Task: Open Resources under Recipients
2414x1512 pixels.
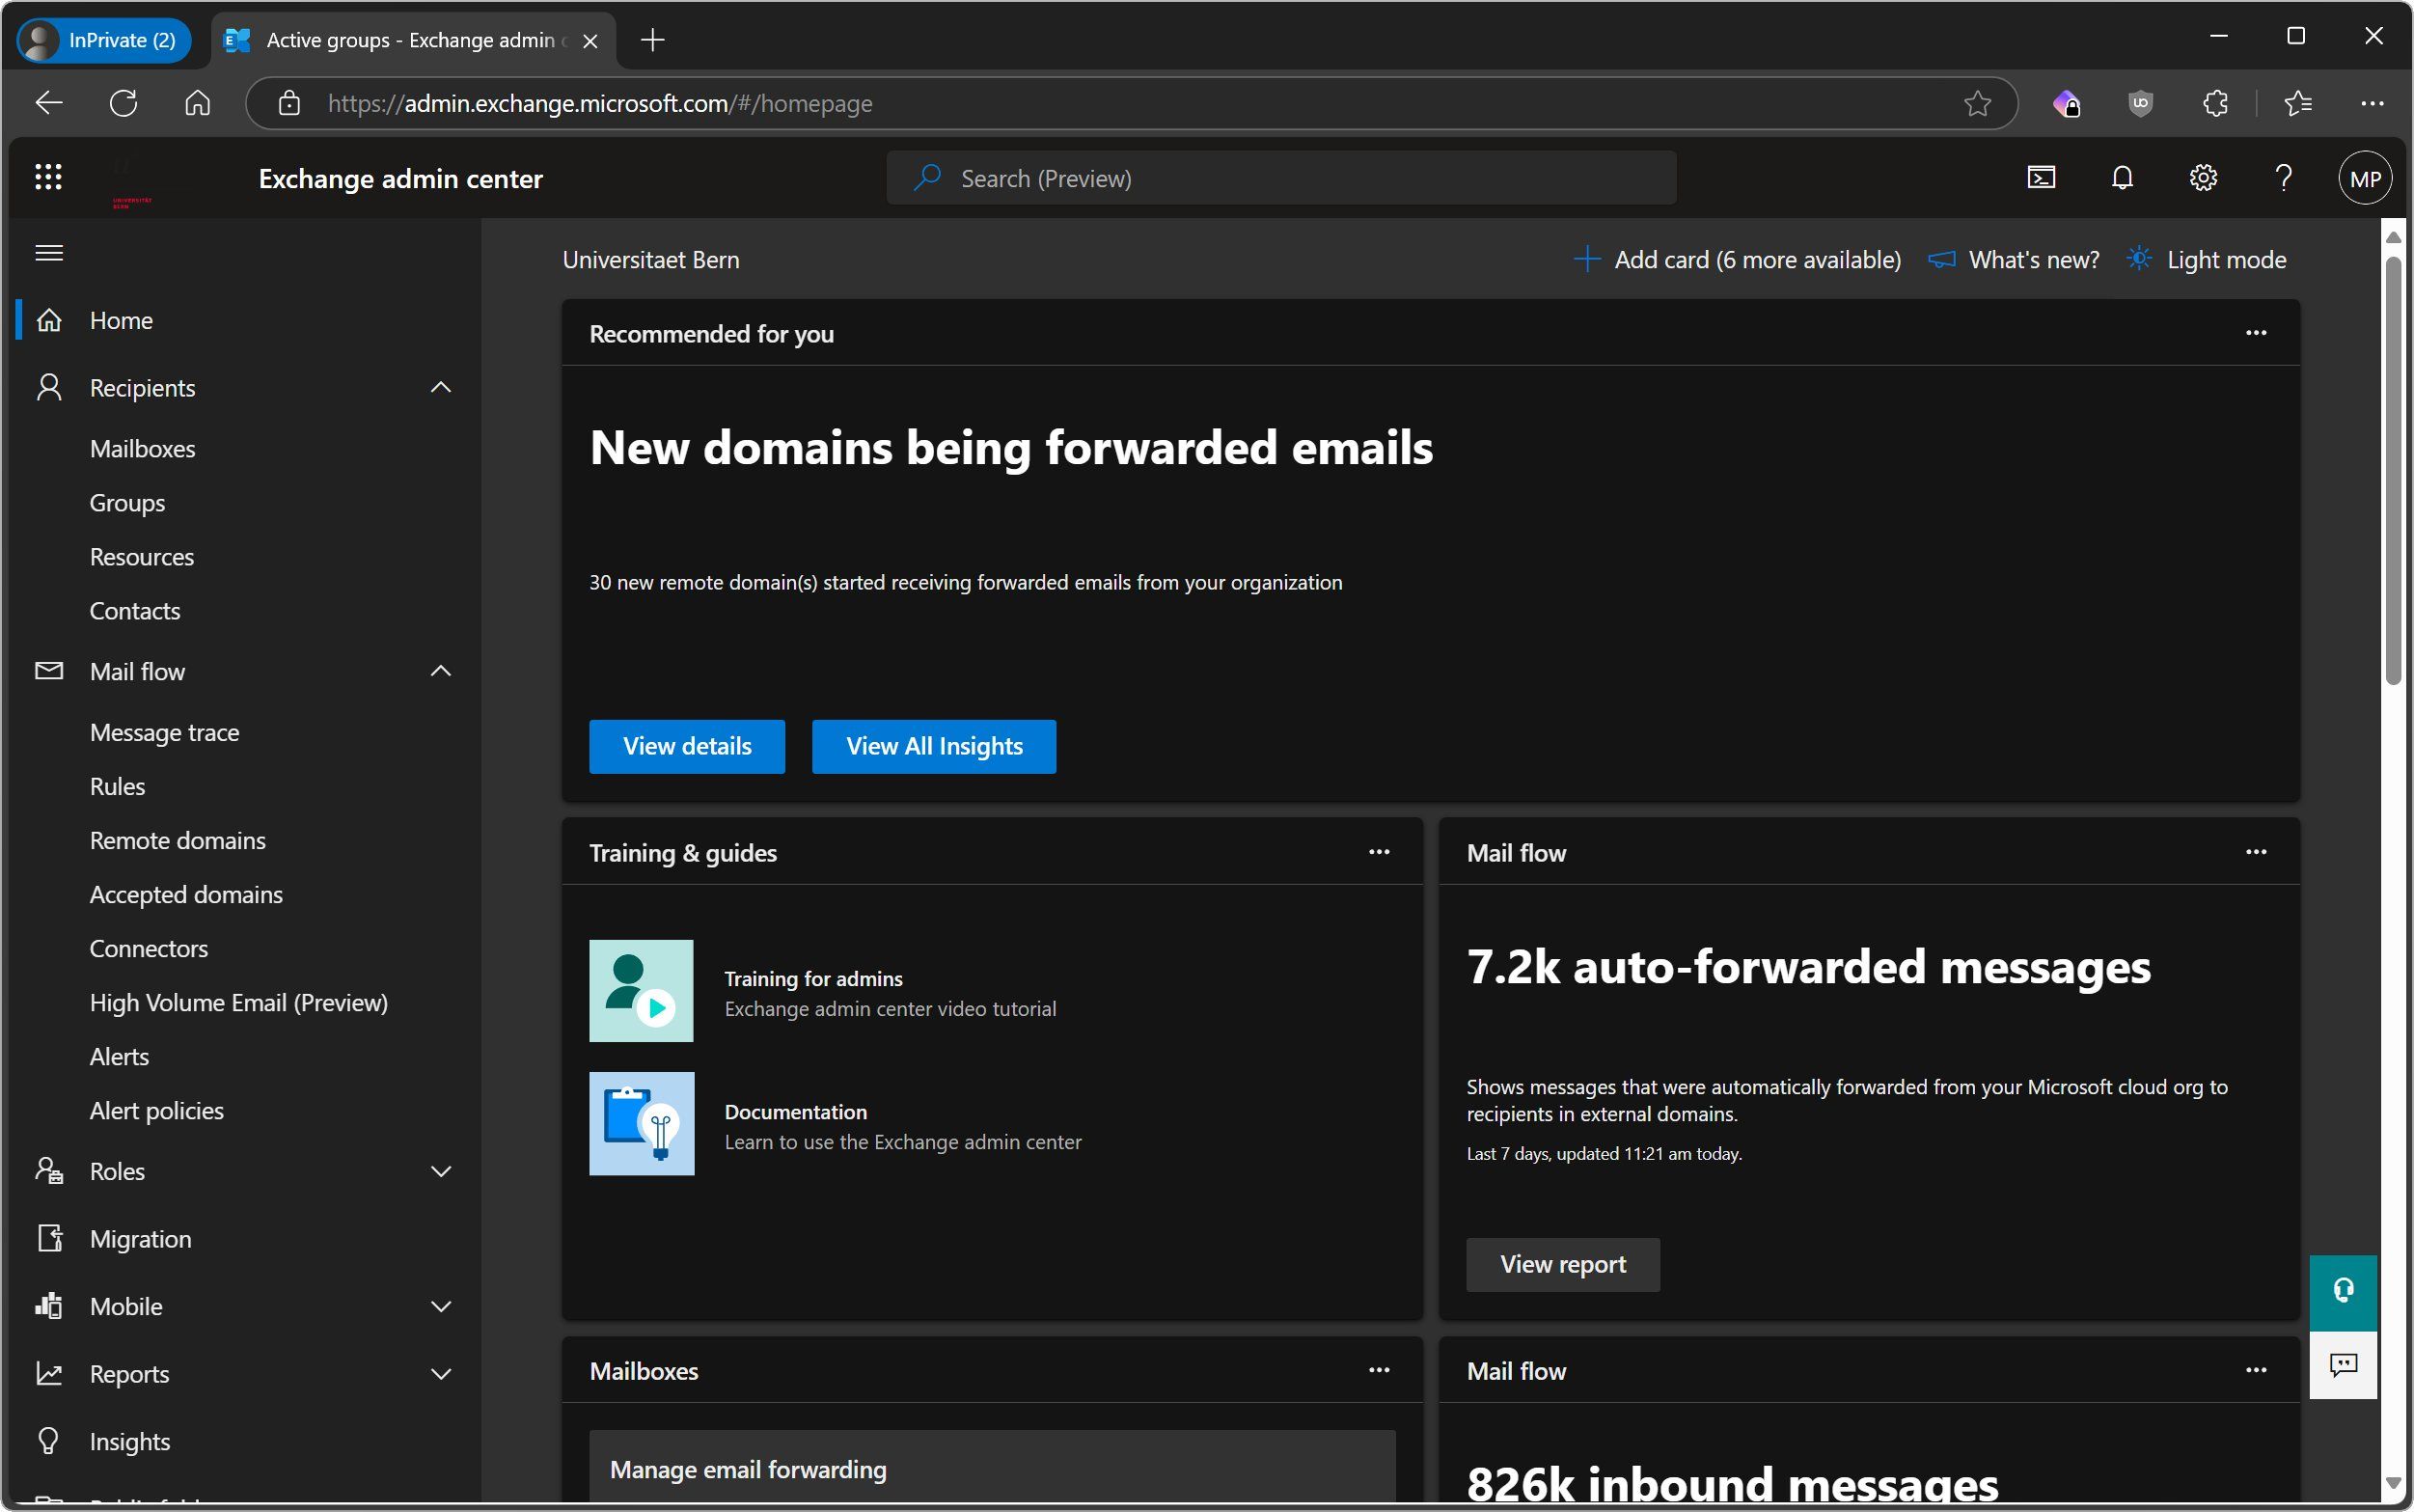Action: [x=142, y=557]
